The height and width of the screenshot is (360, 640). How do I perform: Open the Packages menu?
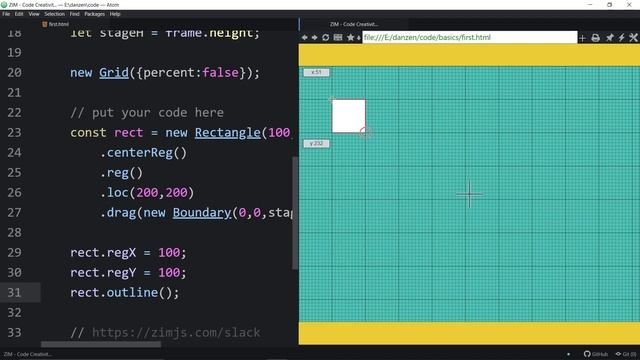click(x=95, y=14)
